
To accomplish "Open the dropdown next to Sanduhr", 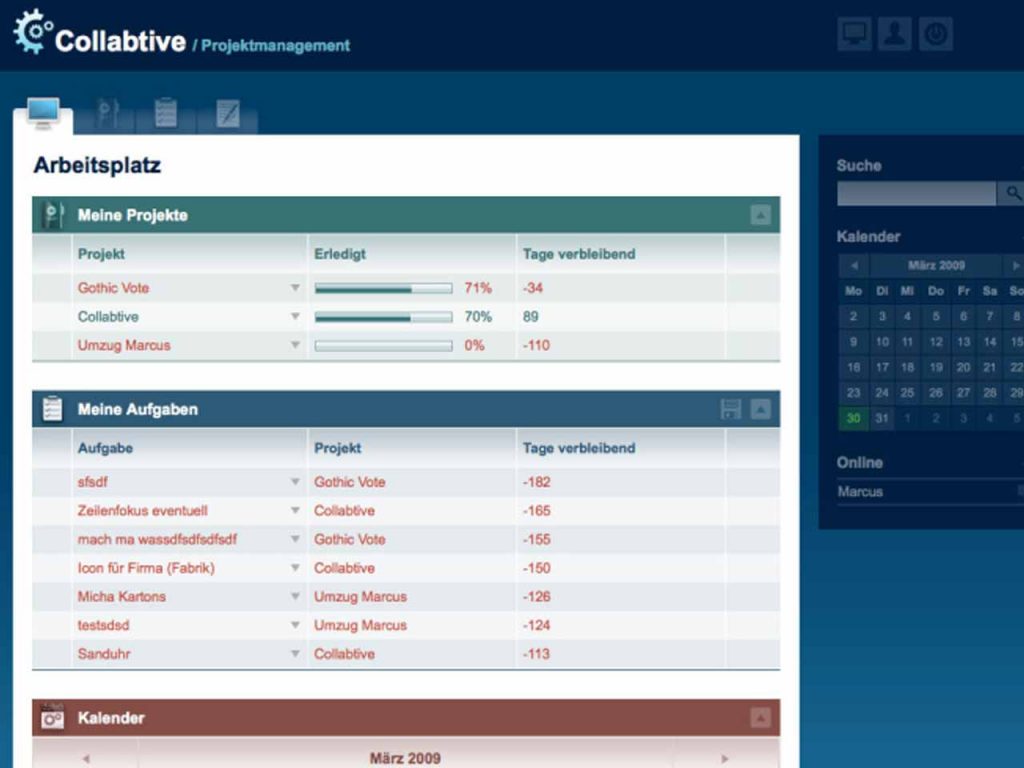I will pyautogui.click(x=295, y=654).
